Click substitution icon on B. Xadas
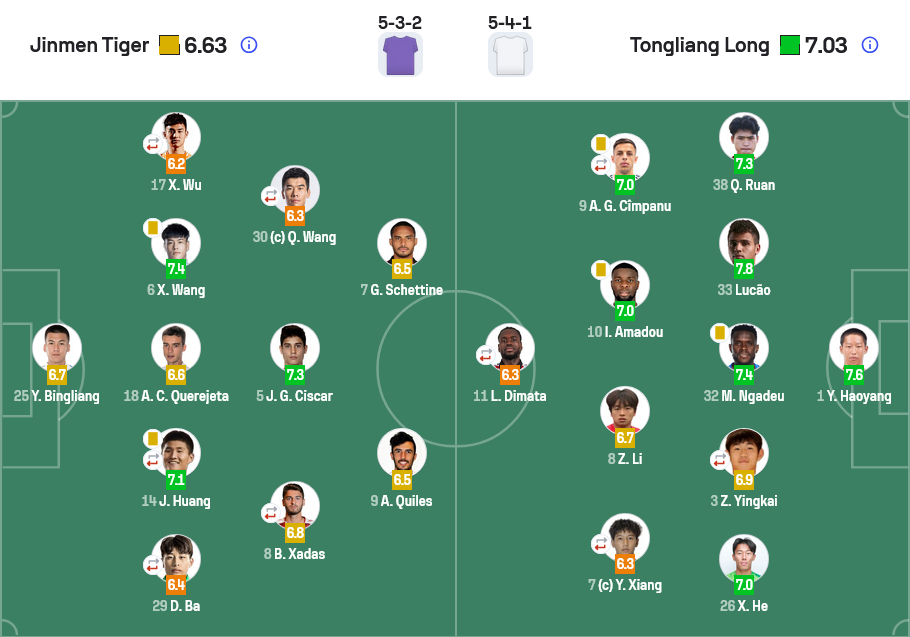The image size is (910, 637). click(271, 512)
